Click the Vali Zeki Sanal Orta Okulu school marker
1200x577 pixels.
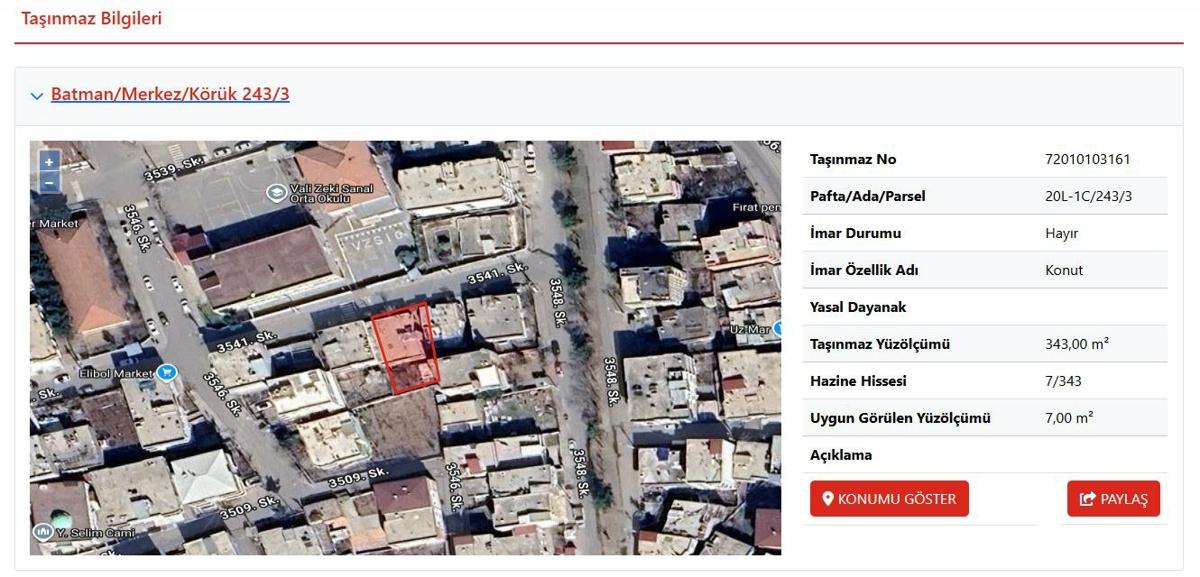coord(275,192)
